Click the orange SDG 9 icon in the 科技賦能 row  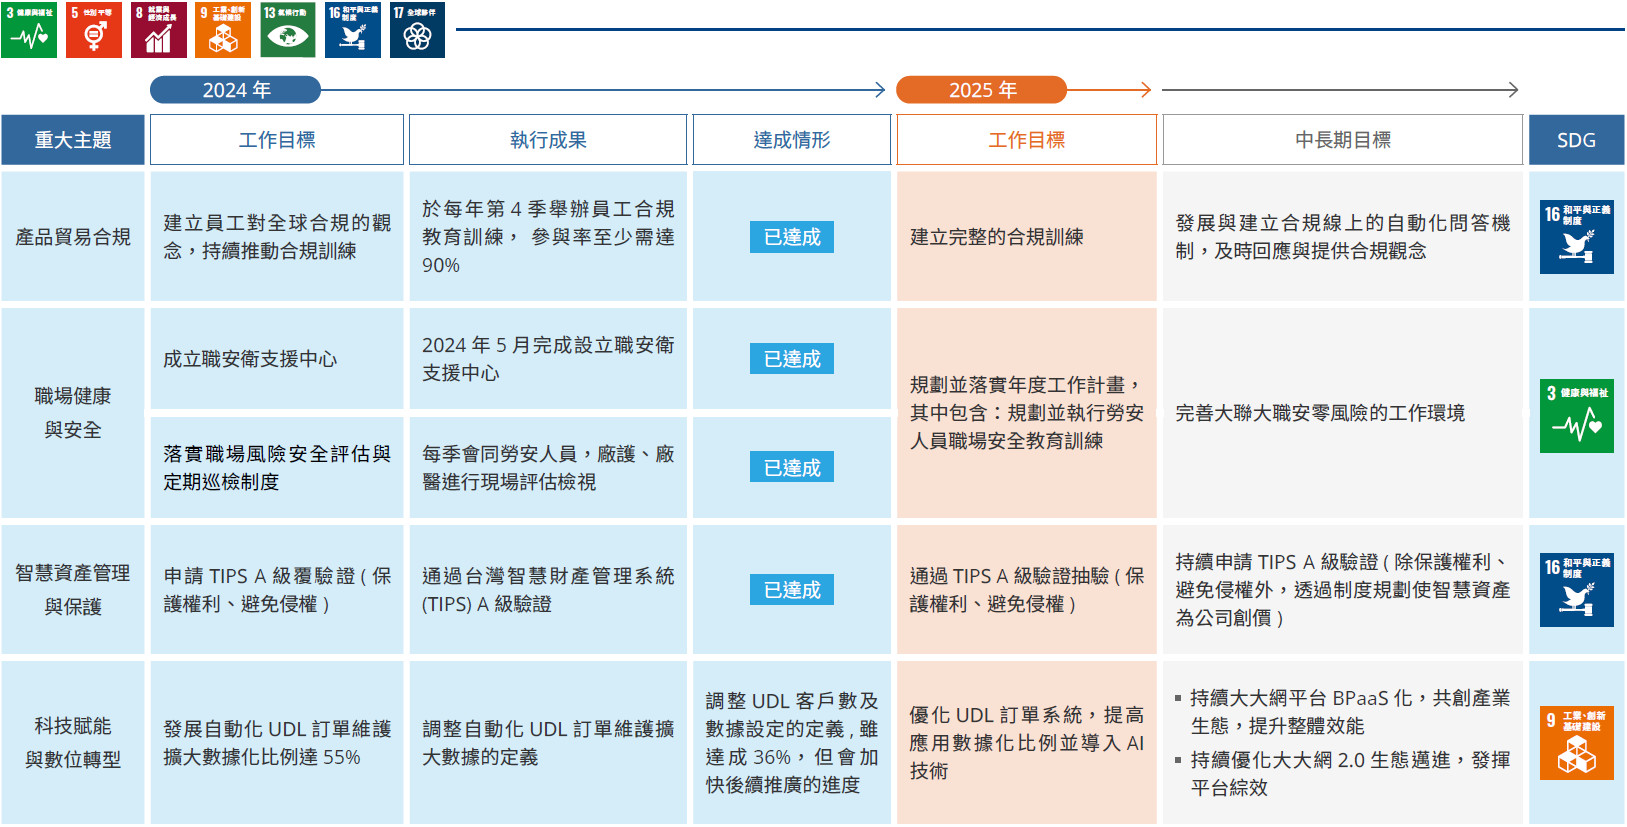[x=1576, y=743]
